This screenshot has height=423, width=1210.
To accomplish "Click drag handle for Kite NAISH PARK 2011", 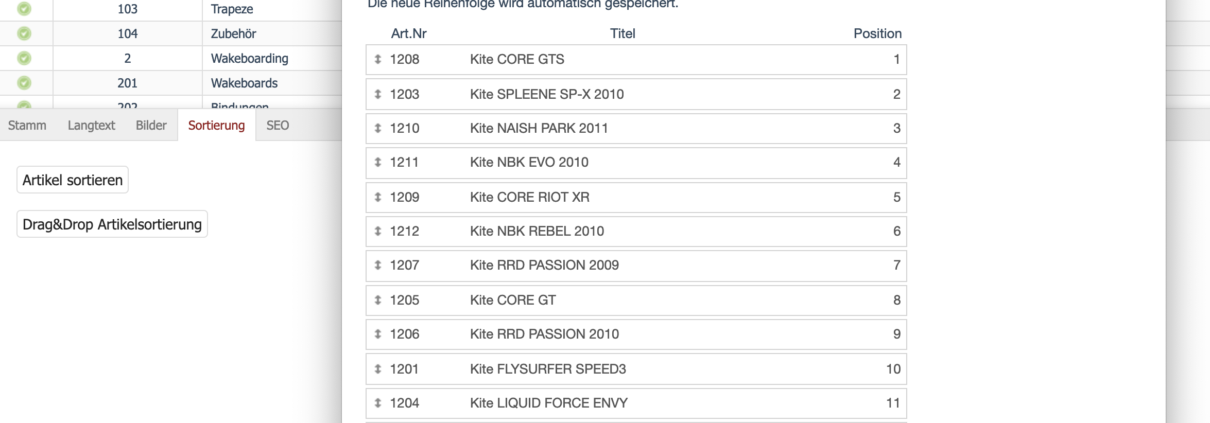I will (378, 129).
